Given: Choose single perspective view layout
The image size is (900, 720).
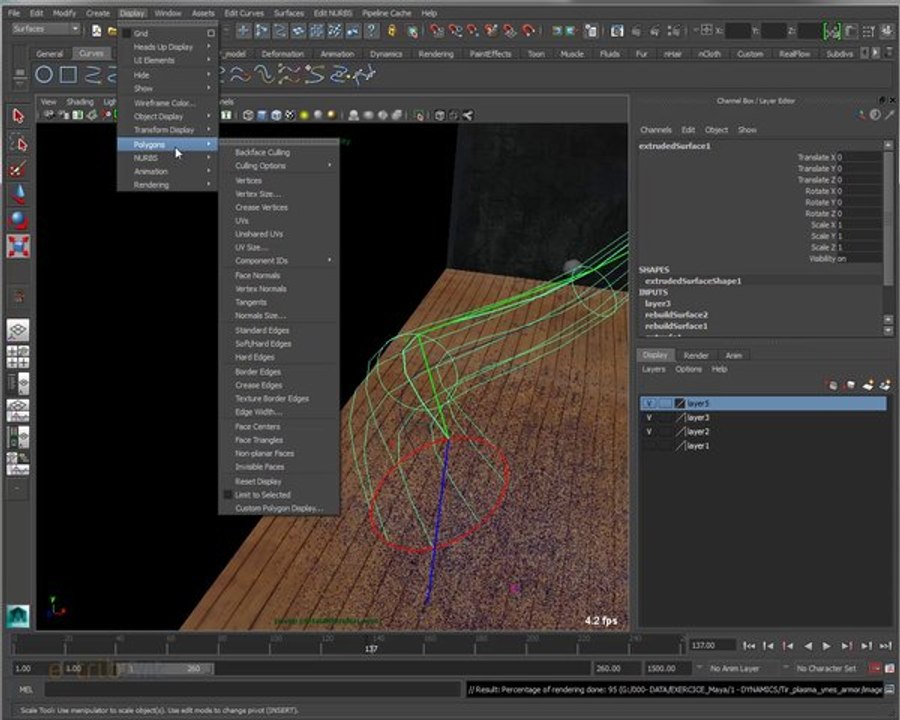Looking at the screenshot, I should [18, 330].
